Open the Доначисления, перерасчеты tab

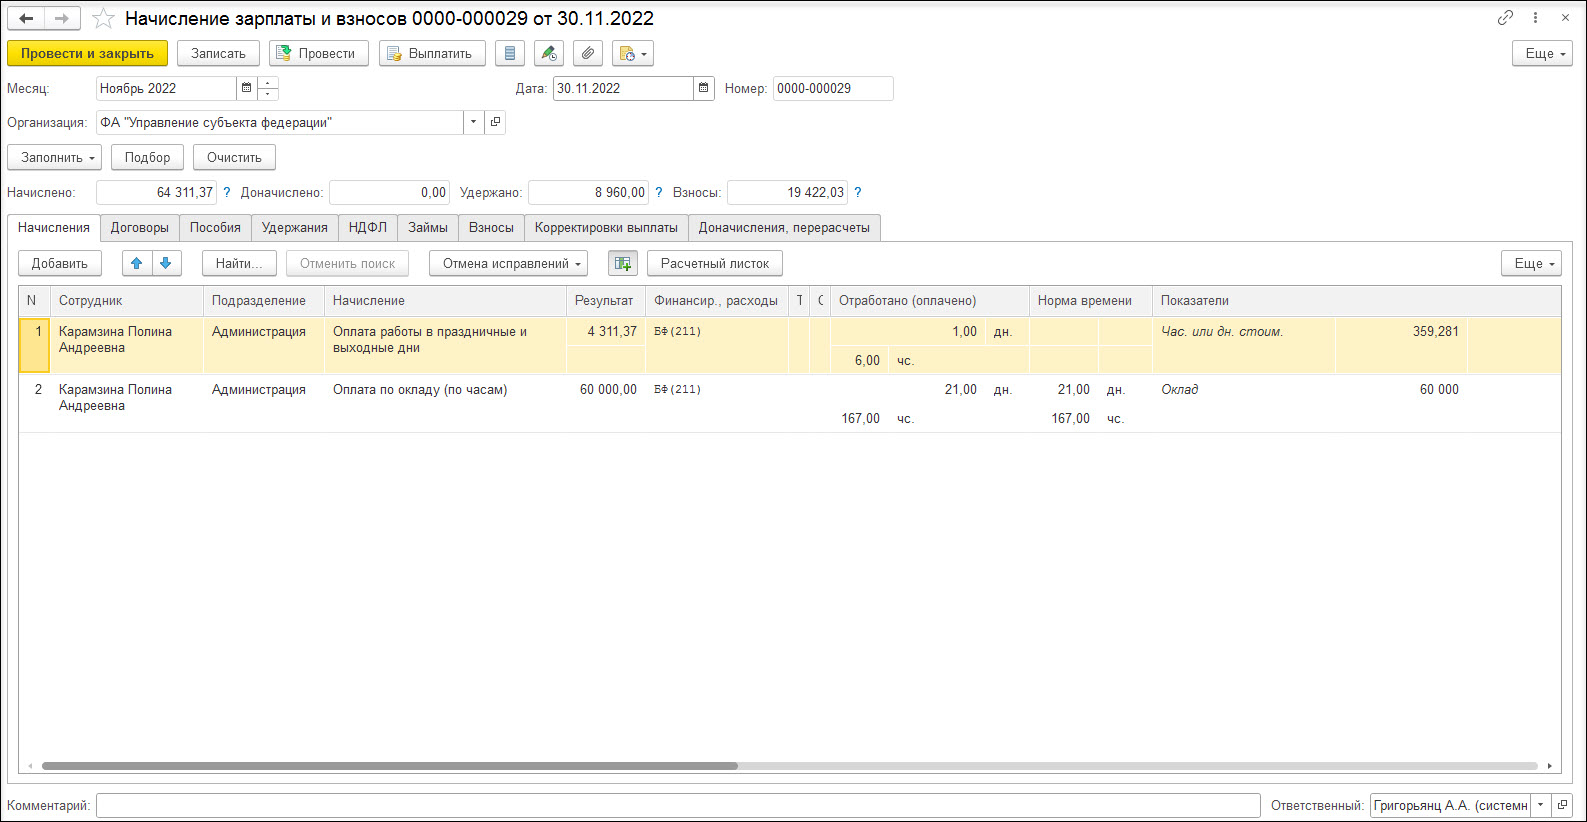784,228
